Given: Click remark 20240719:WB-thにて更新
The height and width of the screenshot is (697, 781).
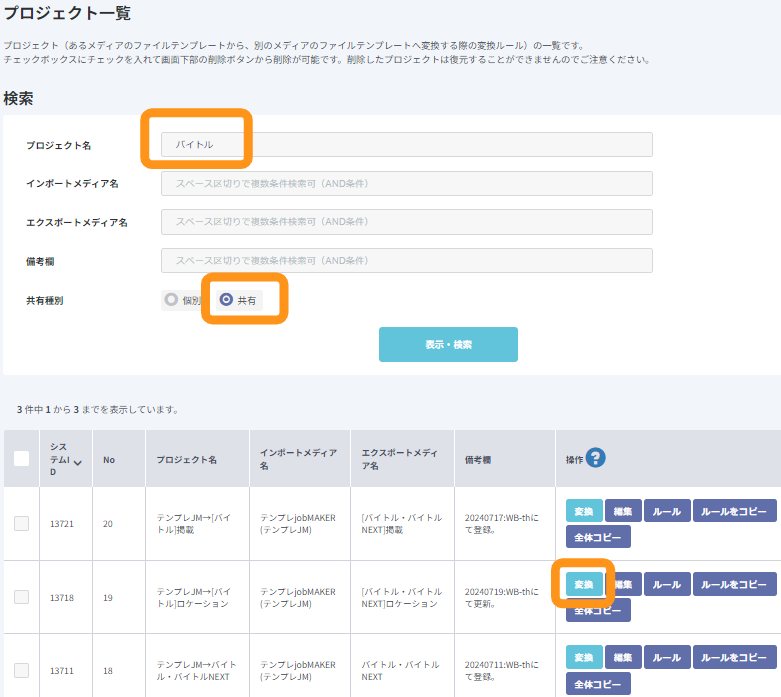Looking at the screenshot, I should (502, 597).
